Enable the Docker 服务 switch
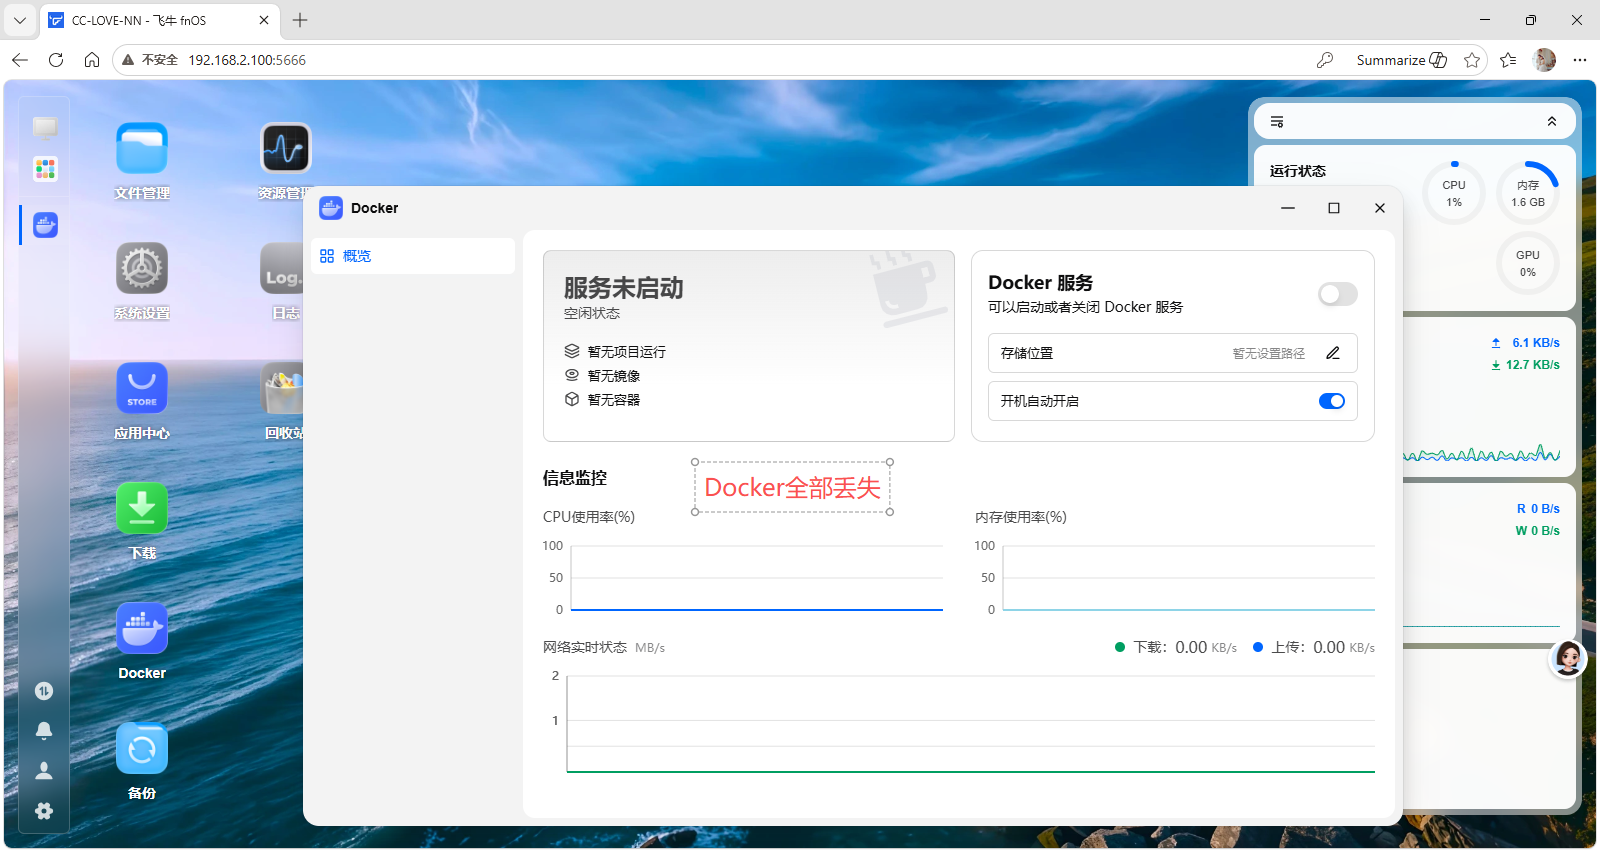The image size is (1600, 852). click(1337, 294)
